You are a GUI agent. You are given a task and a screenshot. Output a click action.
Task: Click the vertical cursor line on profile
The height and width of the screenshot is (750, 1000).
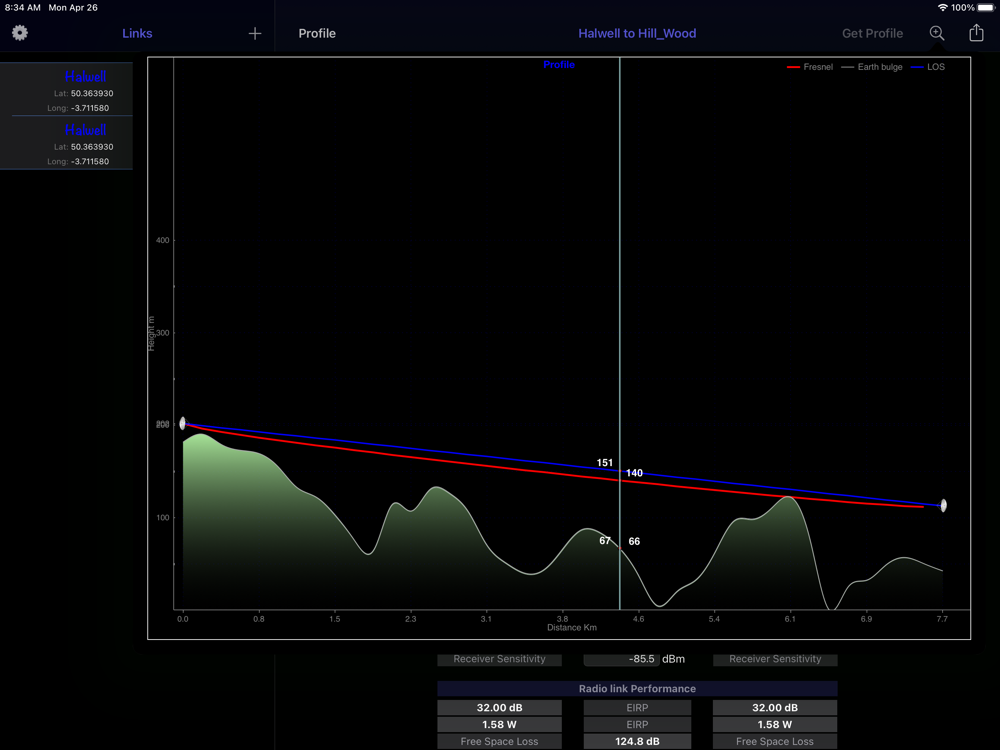[619, 333]
